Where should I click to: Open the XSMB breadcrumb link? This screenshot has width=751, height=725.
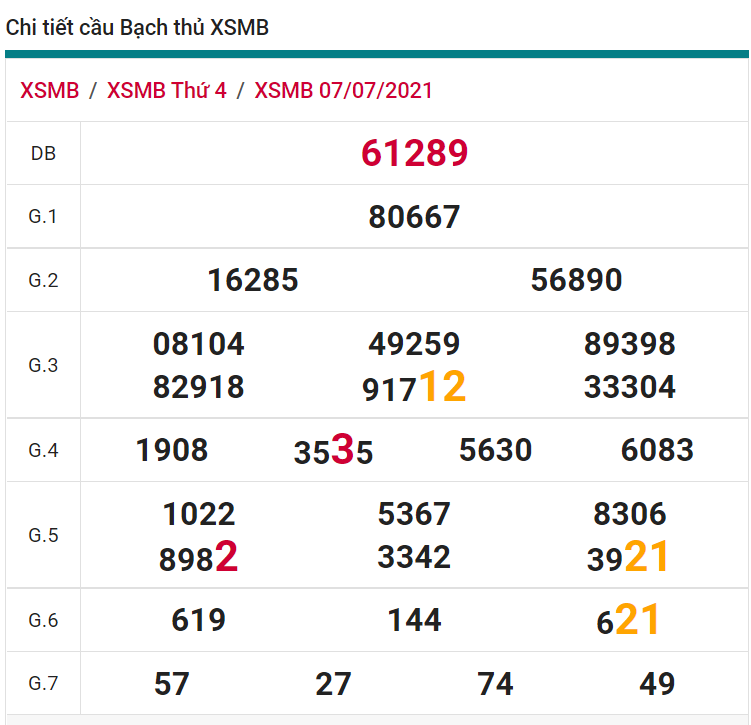pos(49,90)
